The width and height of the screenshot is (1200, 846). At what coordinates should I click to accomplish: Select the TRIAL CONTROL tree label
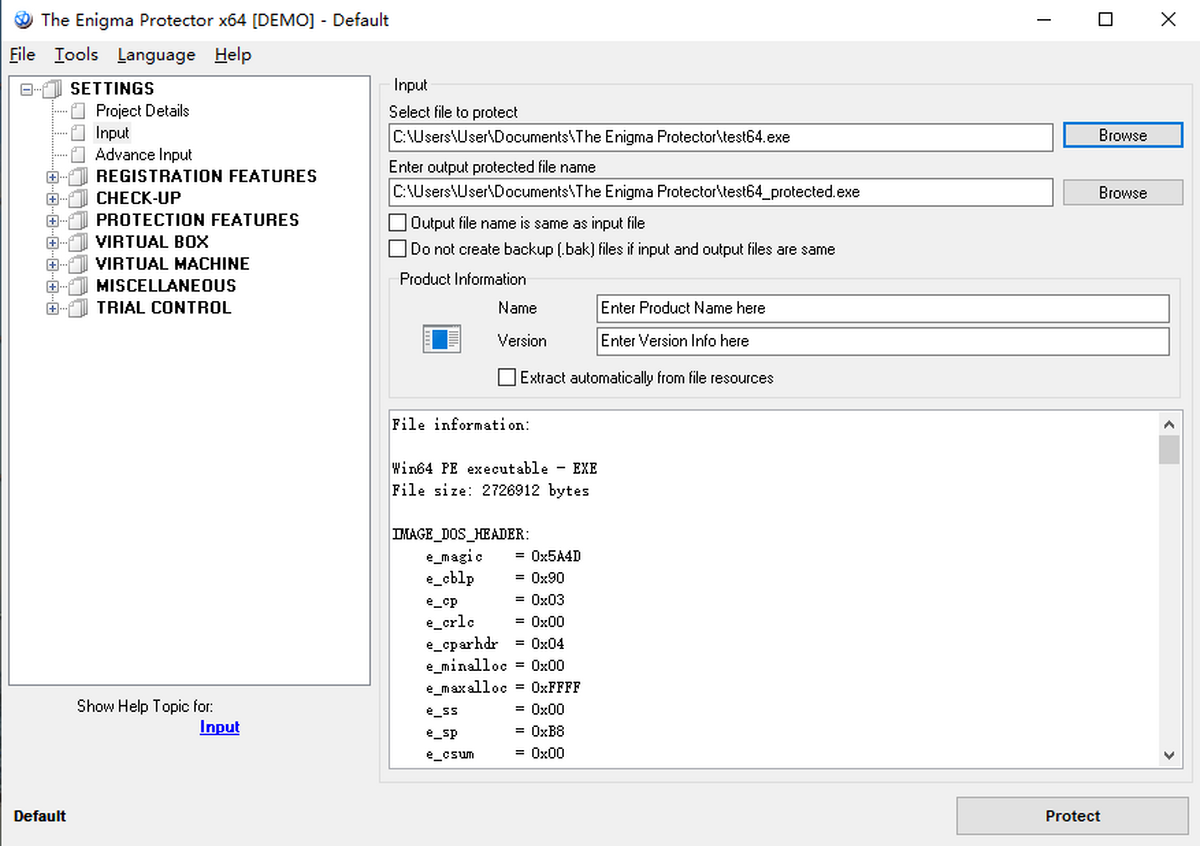[x=163, y=309]
